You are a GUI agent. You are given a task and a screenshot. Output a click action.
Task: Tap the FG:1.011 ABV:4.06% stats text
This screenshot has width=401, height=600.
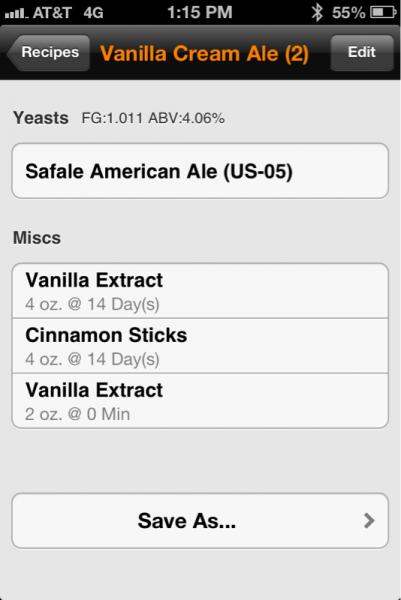click(153, 118)
